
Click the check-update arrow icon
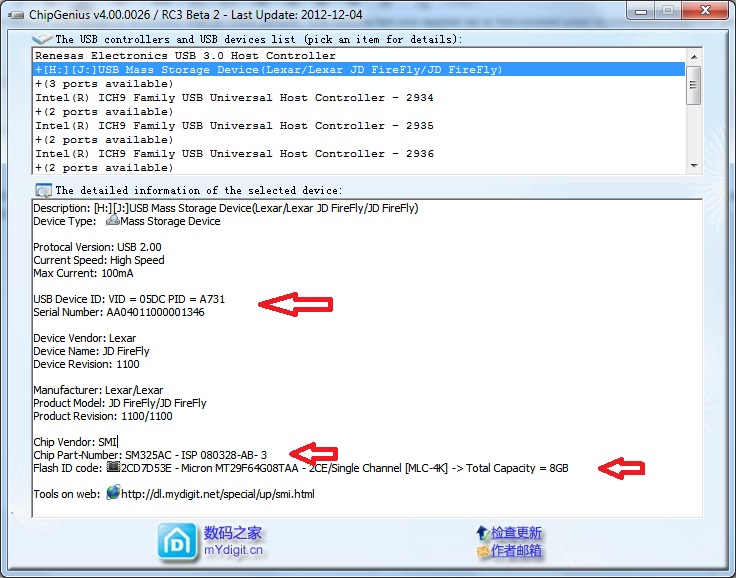(483, 533)
